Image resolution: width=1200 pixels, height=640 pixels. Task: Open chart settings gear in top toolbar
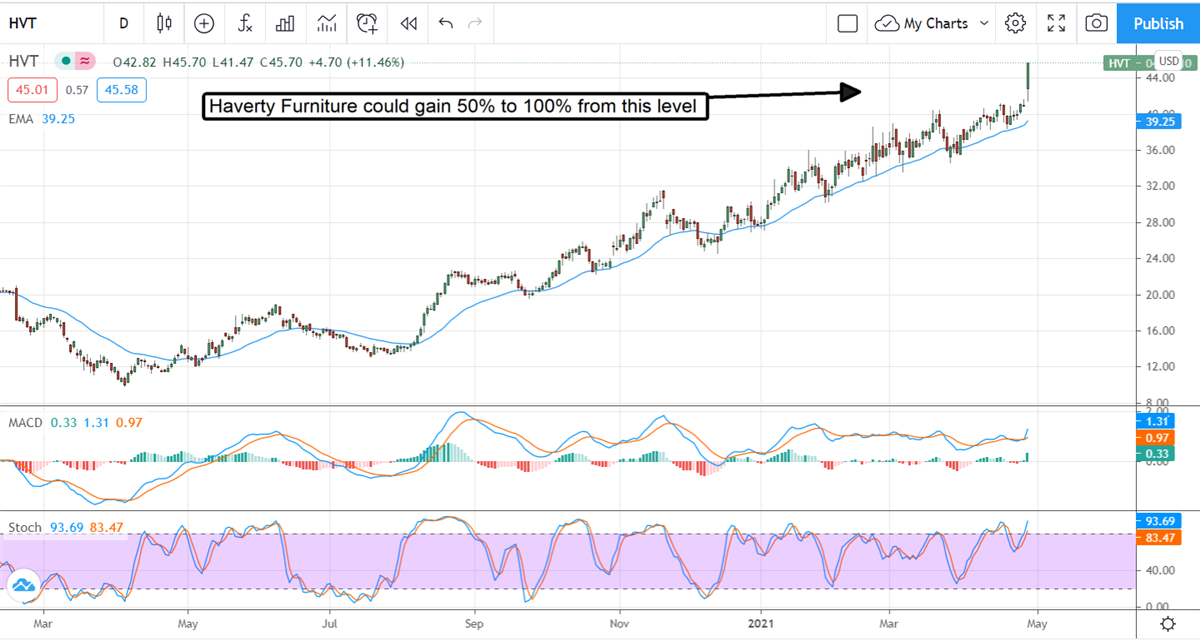[1016, 23]
